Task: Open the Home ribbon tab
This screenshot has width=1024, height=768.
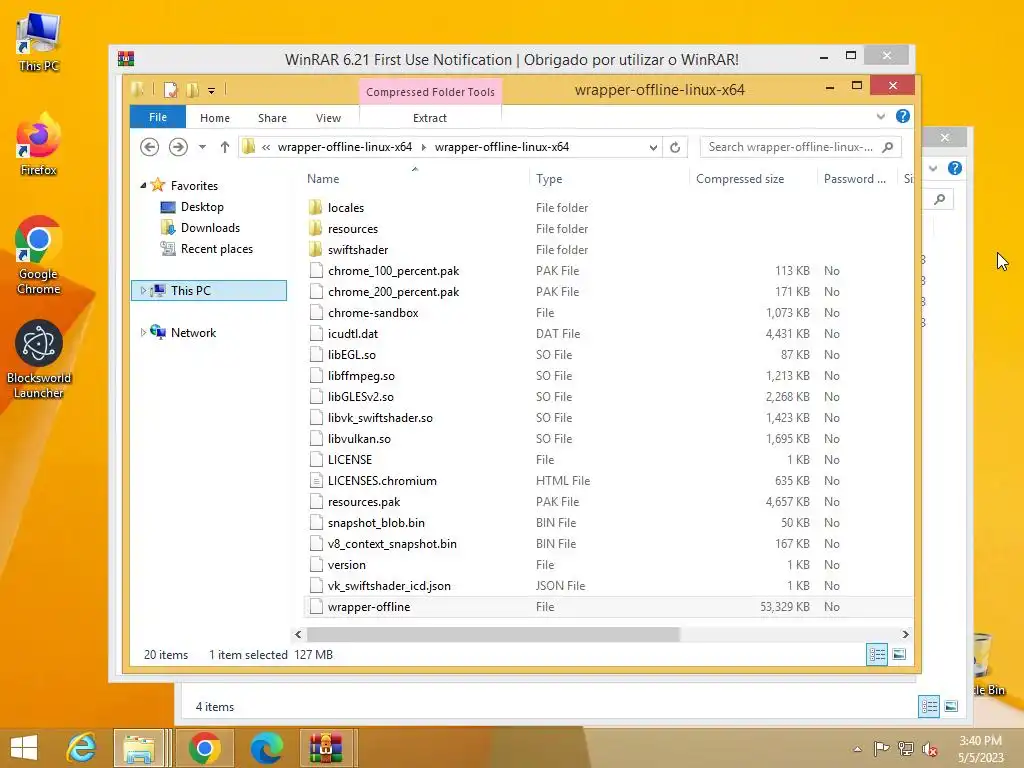Action: pyautogui.click(x=215, y=118)
